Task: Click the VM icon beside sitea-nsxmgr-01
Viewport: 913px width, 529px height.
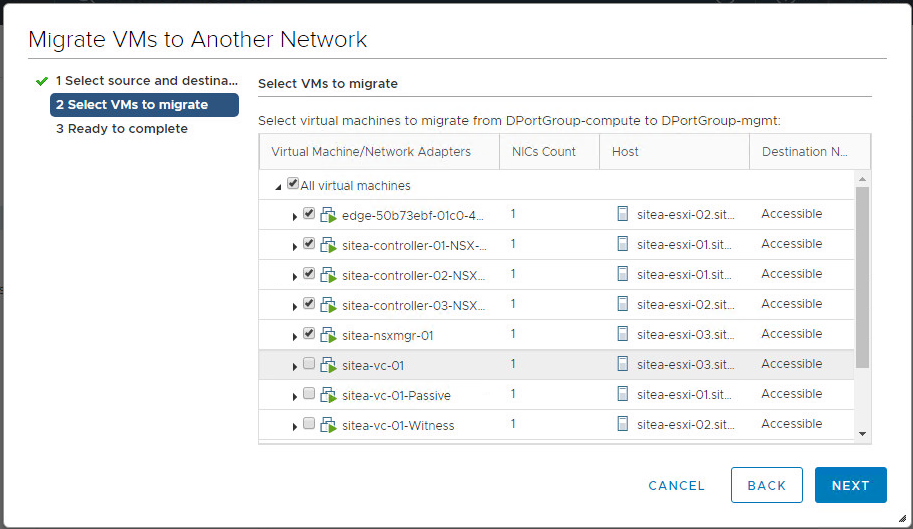Action: click(328, 335)
